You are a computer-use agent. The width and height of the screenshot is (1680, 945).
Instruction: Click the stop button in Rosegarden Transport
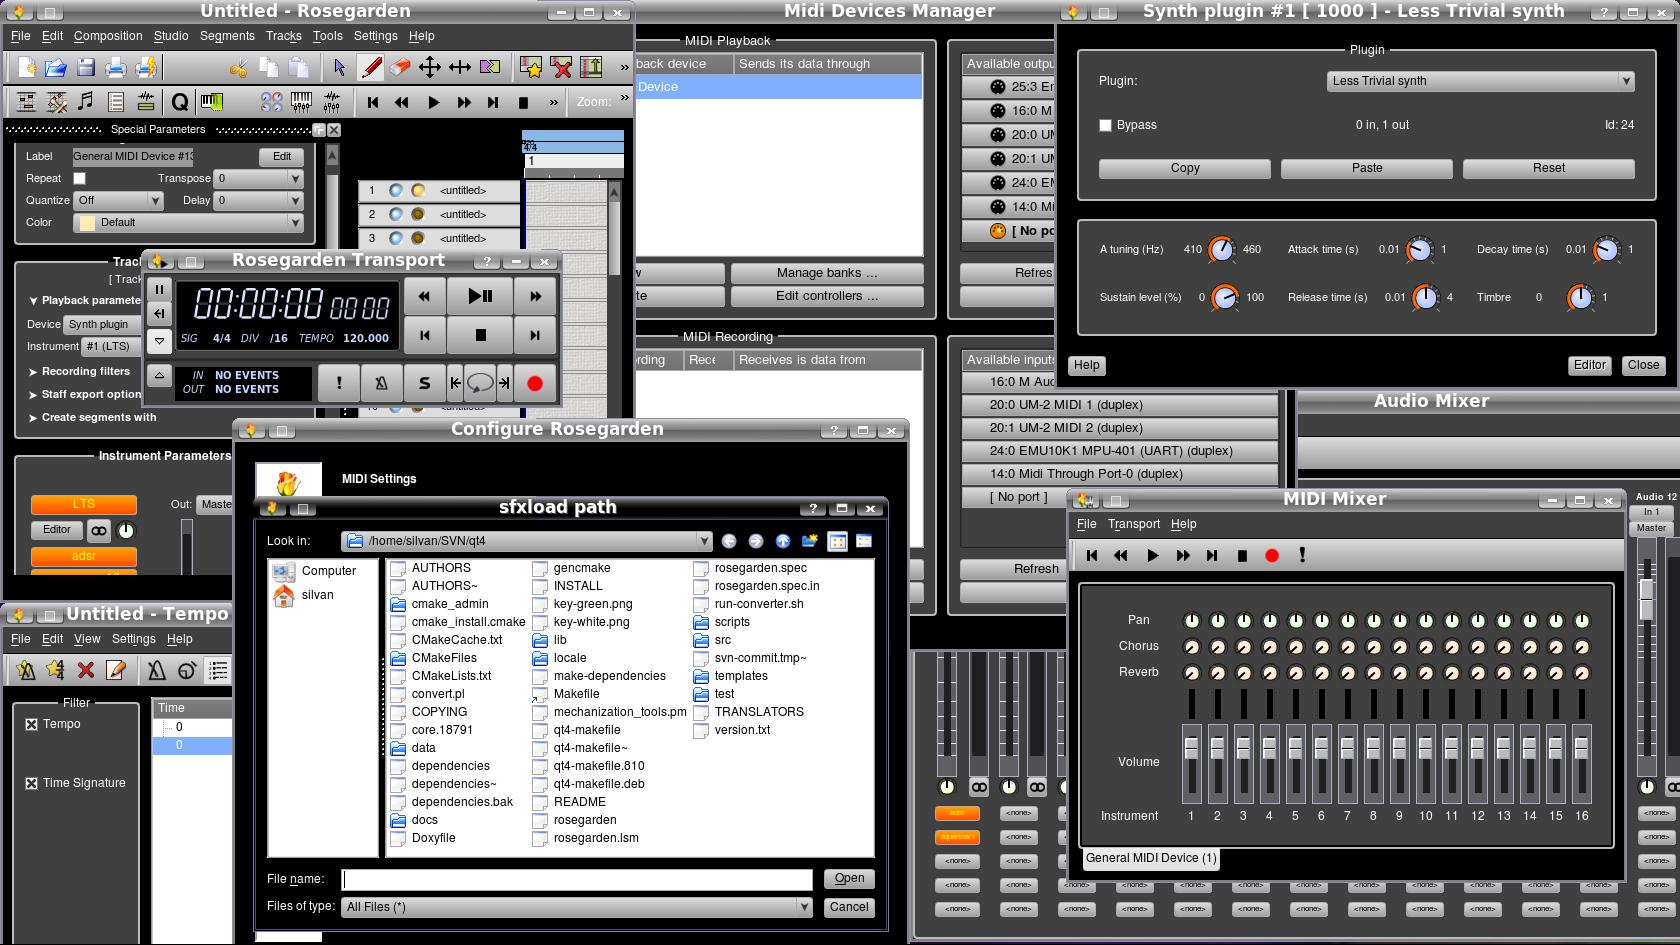(x=480, y=335)
